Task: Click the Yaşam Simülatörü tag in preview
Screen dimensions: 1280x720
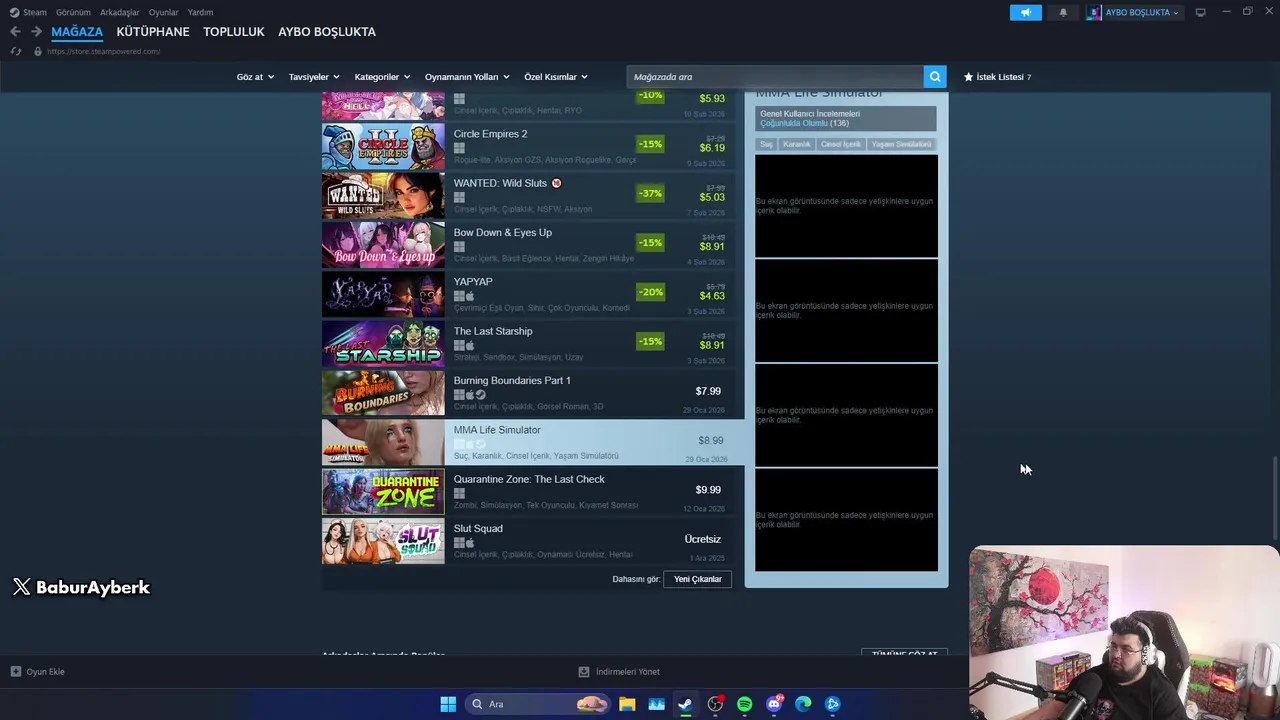Action: (901, 144)
